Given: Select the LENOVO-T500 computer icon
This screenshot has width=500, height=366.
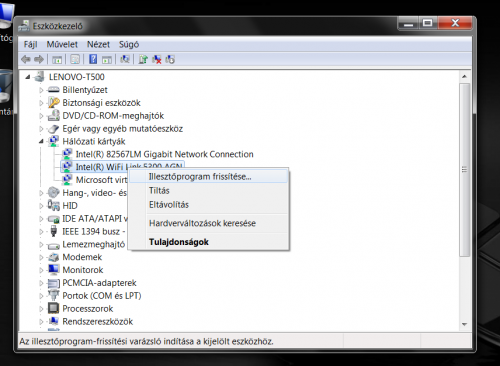Looking at the screenshot, I should (39, 77).
